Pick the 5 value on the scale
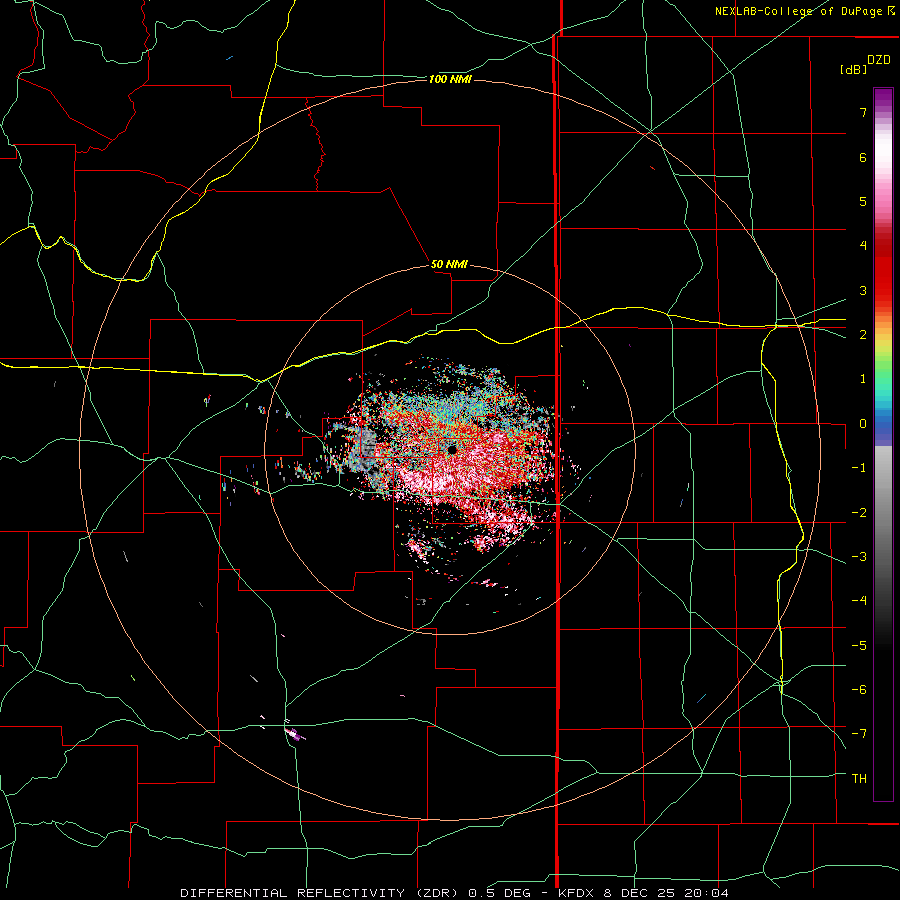 click(863, 201)
